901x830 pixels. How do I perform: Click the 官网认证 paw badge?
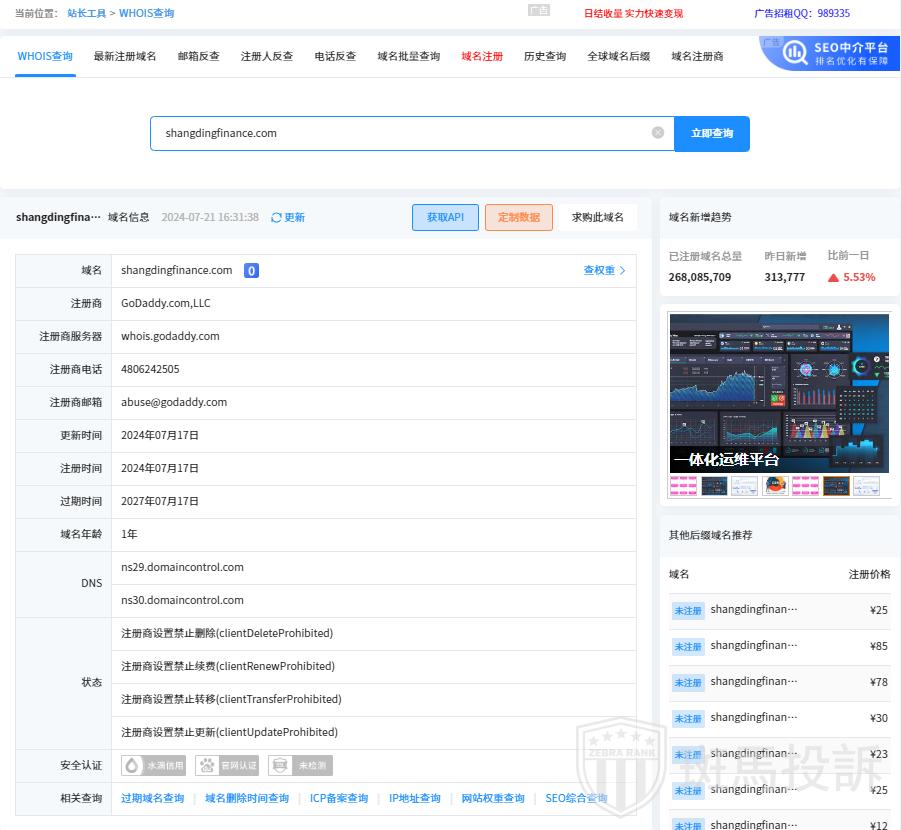[x=227, y=766]
